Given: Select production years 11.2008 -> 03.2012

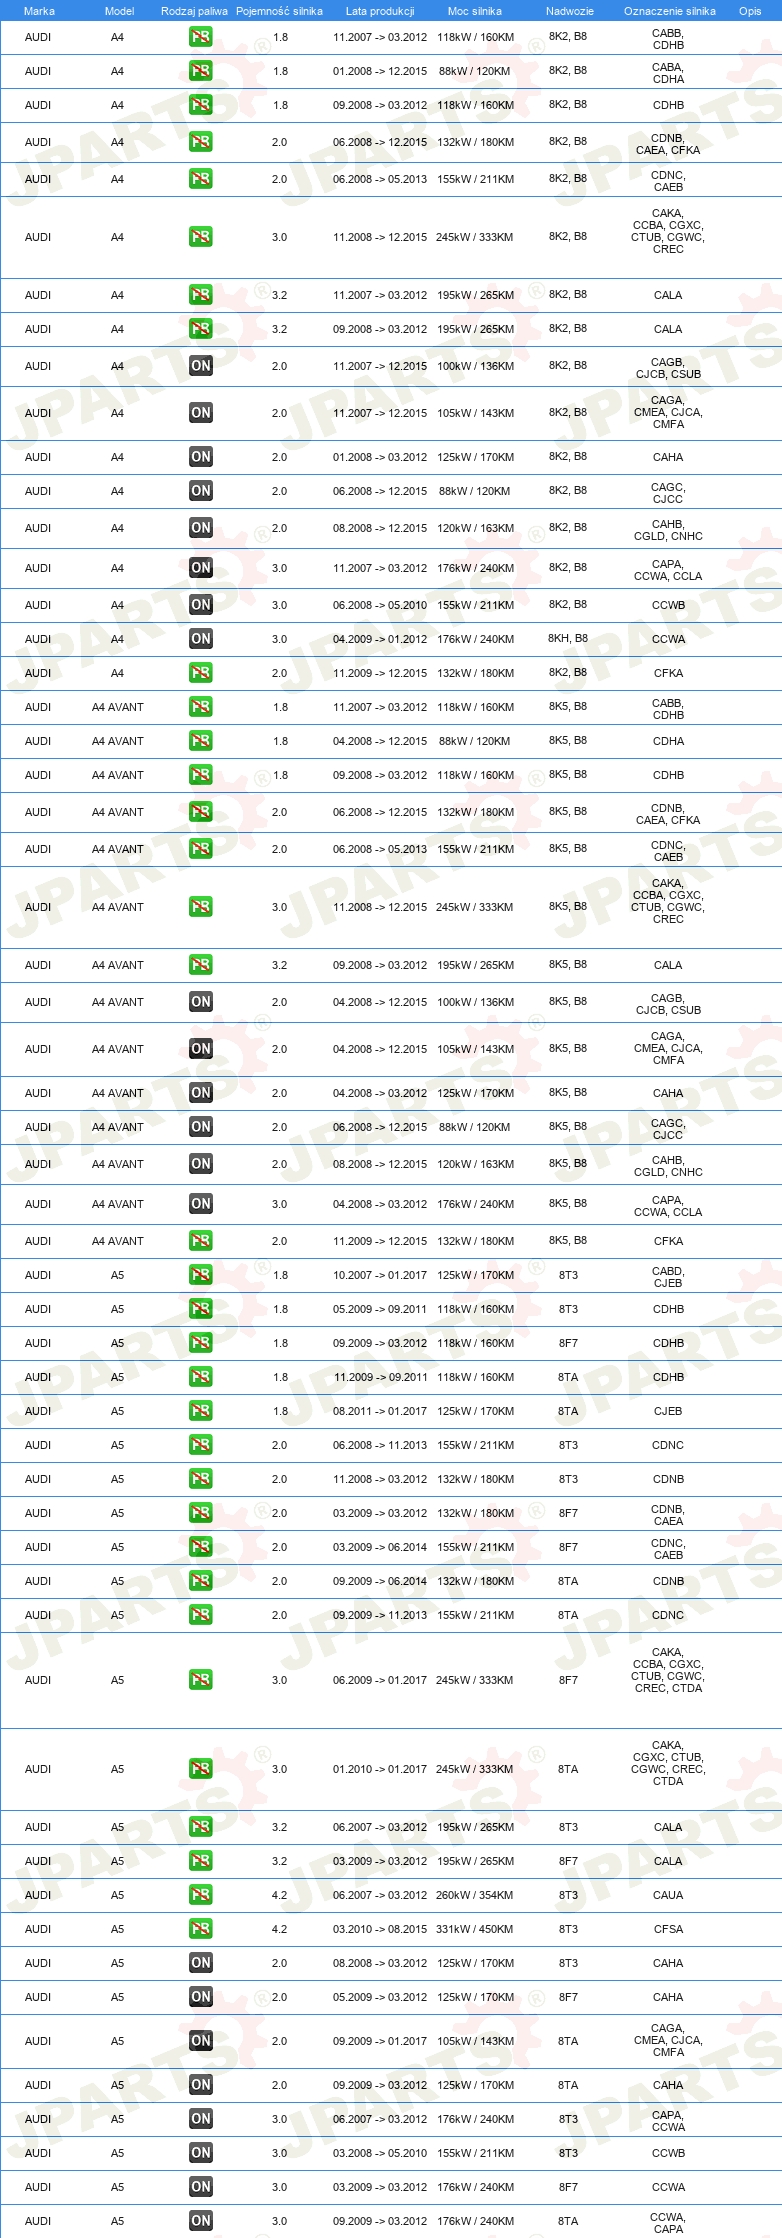Looking at the screenshot, I should click(380, 1479).
